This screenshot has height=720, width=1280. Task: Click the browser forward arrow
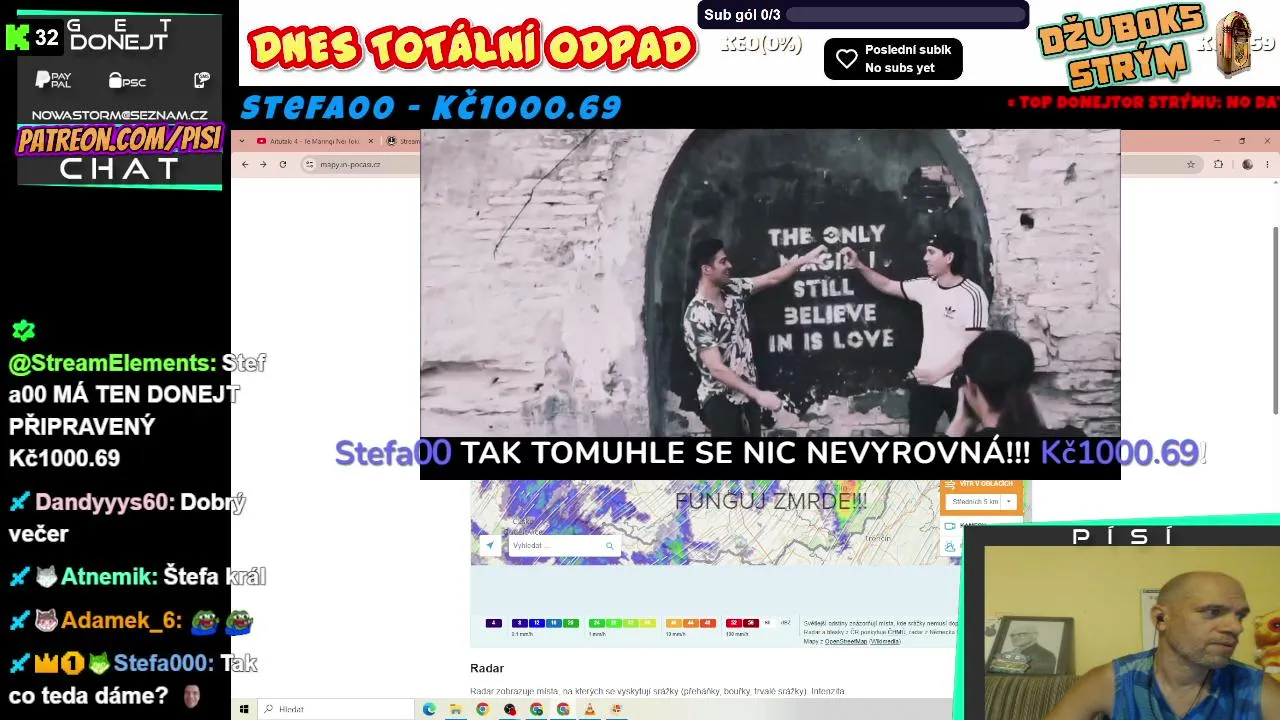point(263,164)
